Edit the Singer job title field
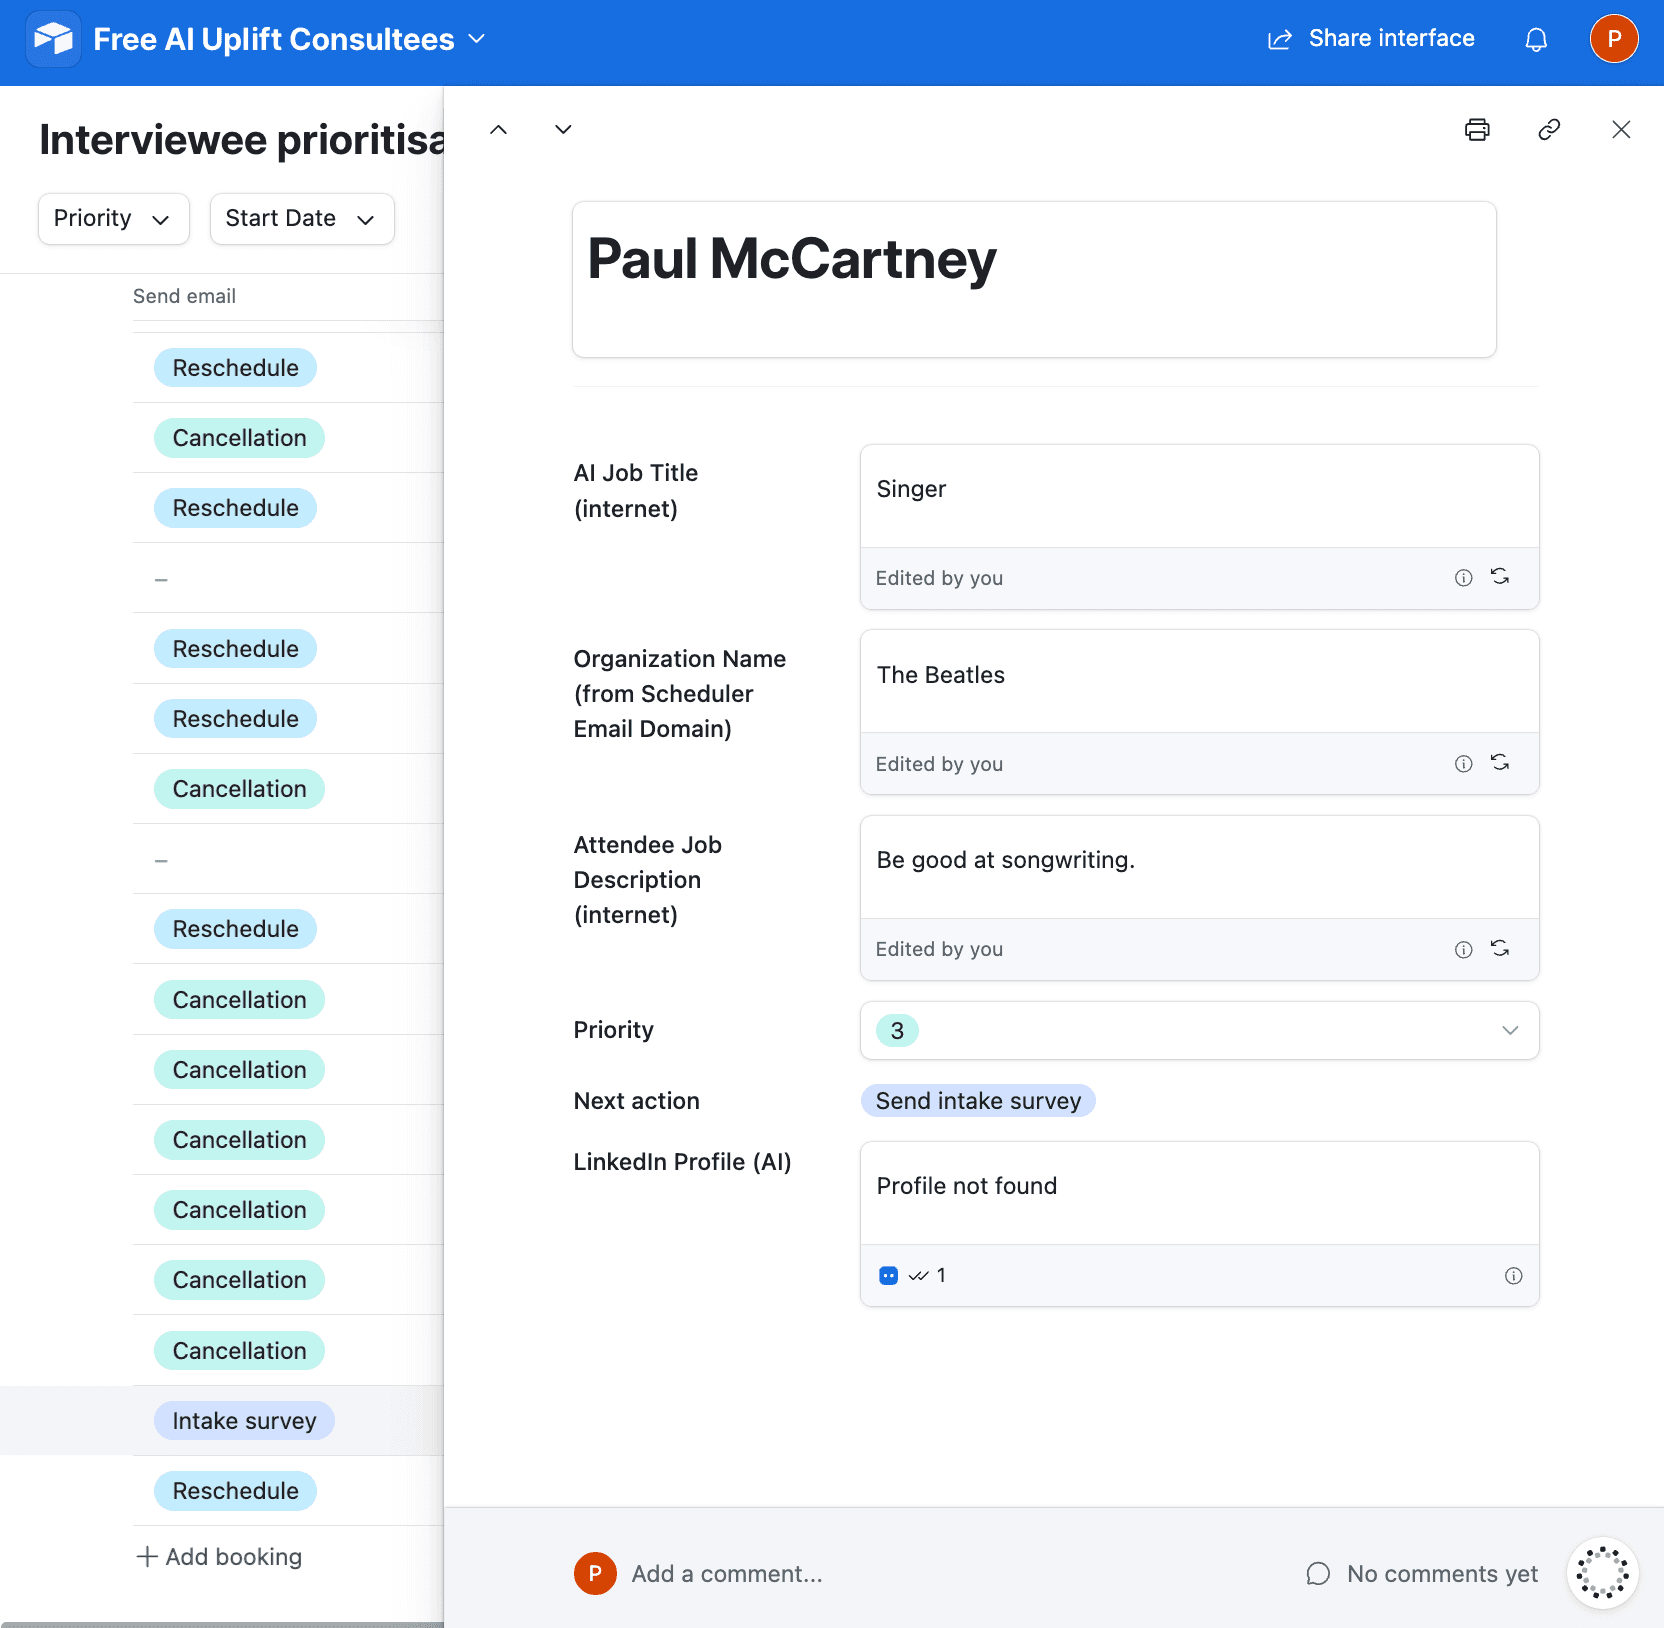The width and height of the screenshot is (1664, 1628). point(1199,496)
